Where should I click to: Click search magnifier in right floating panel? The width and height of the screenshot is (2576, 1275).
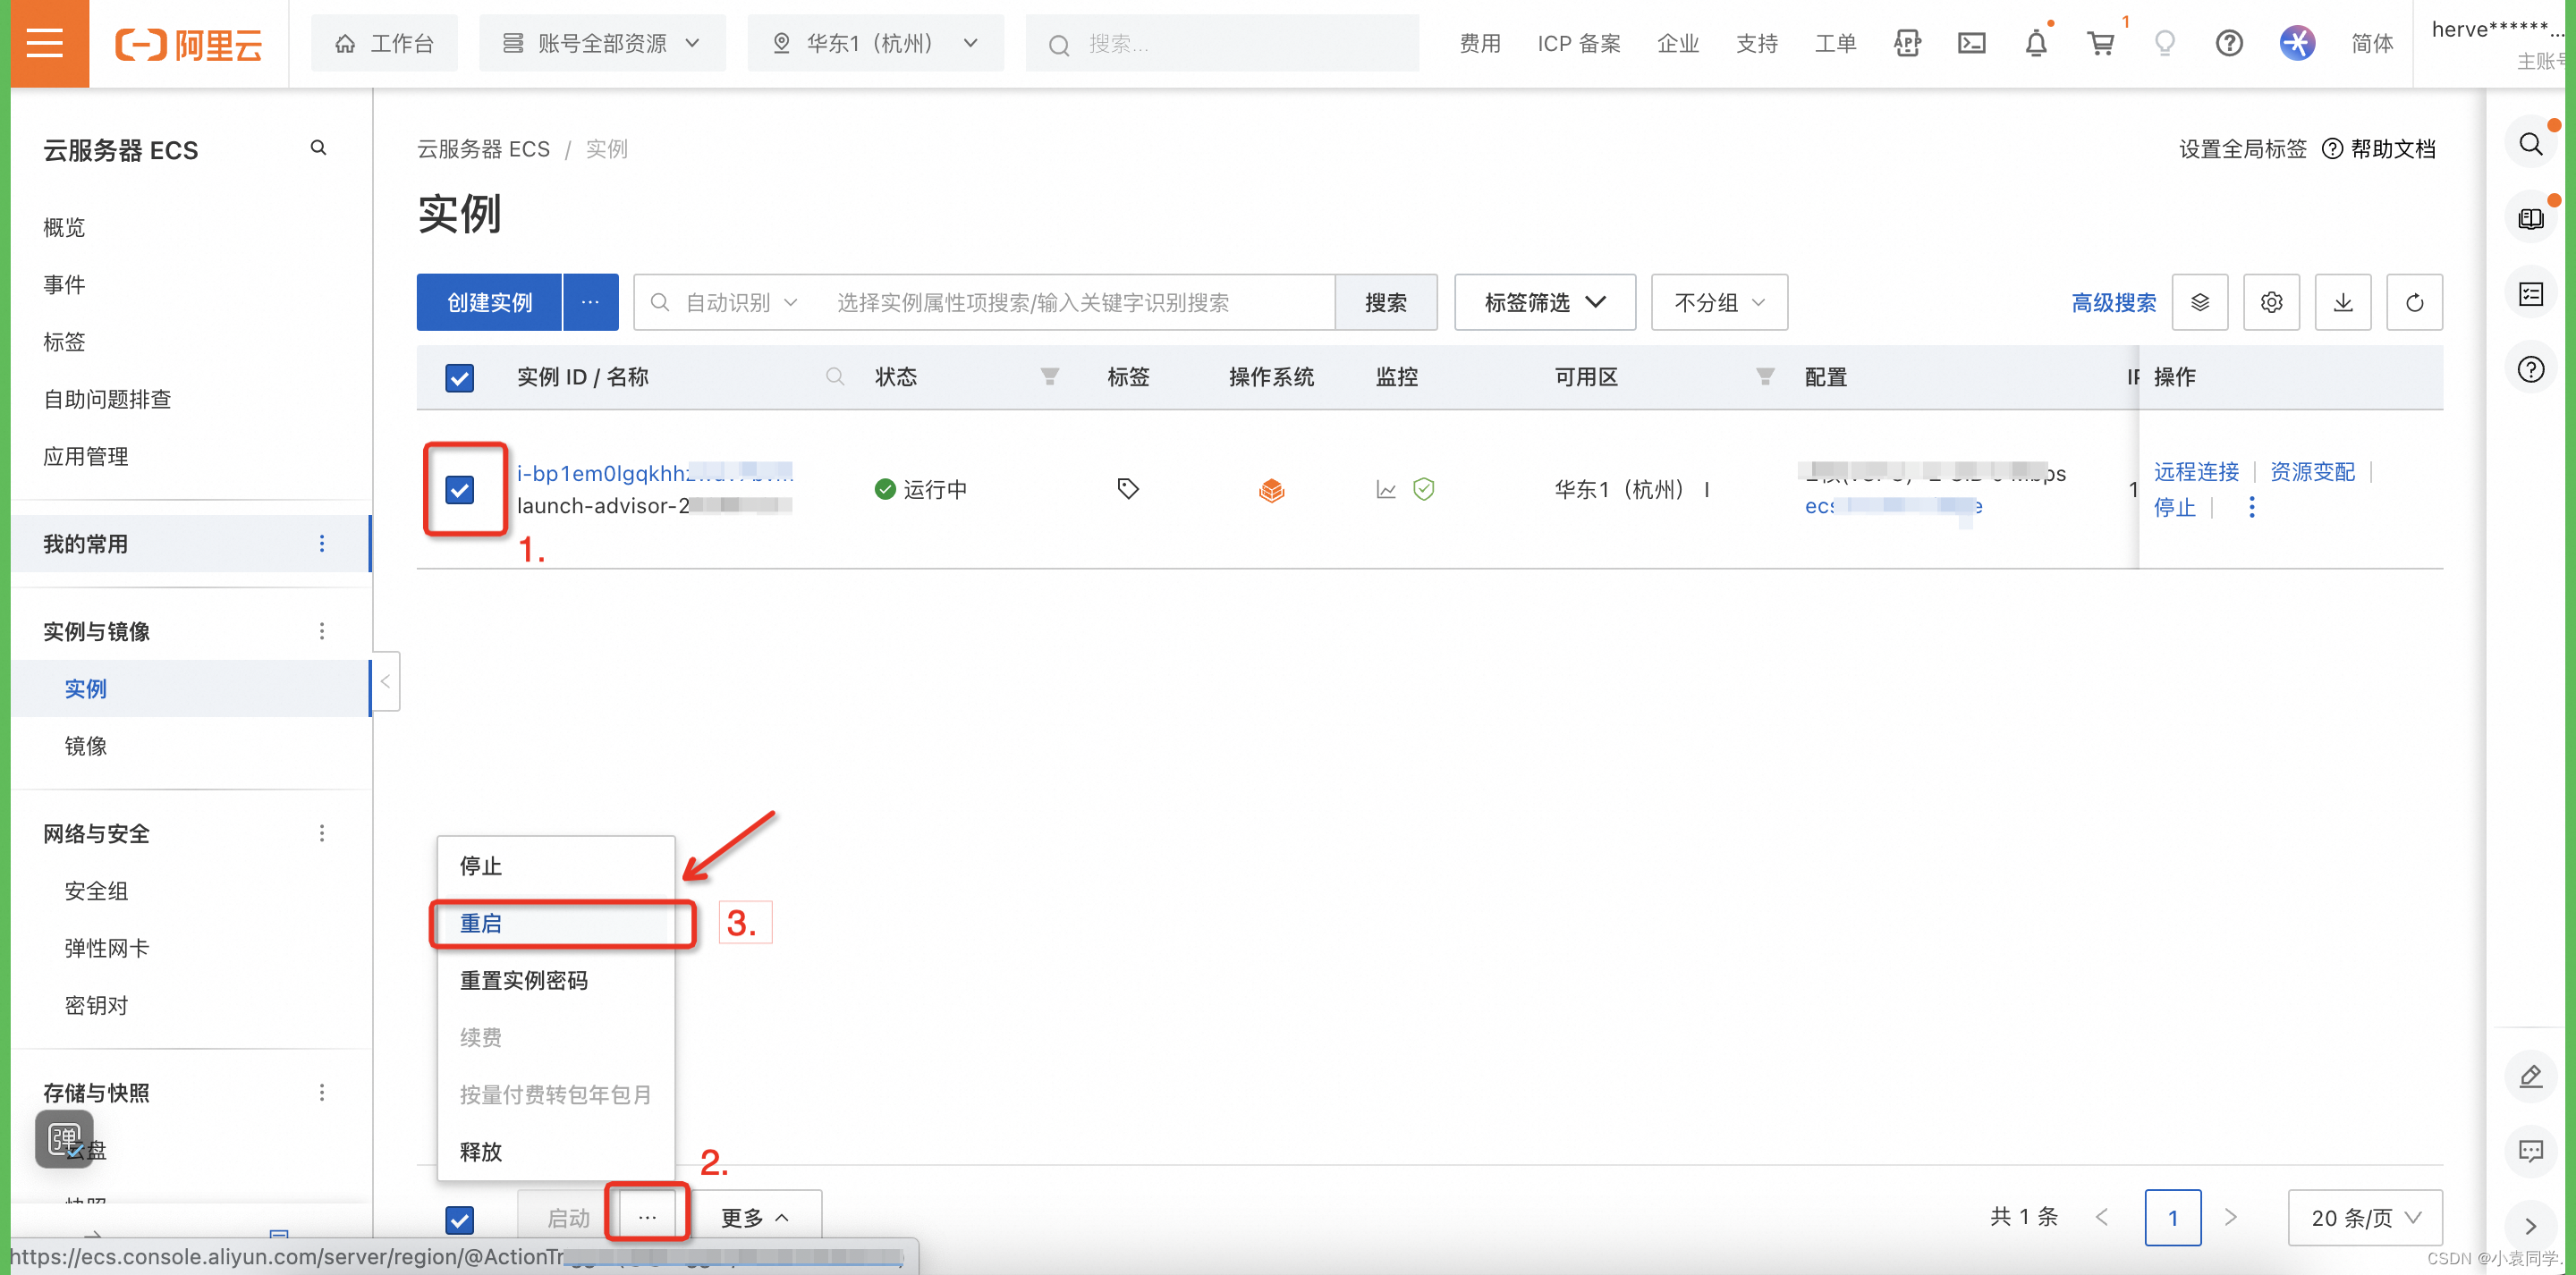(2531, 144)
